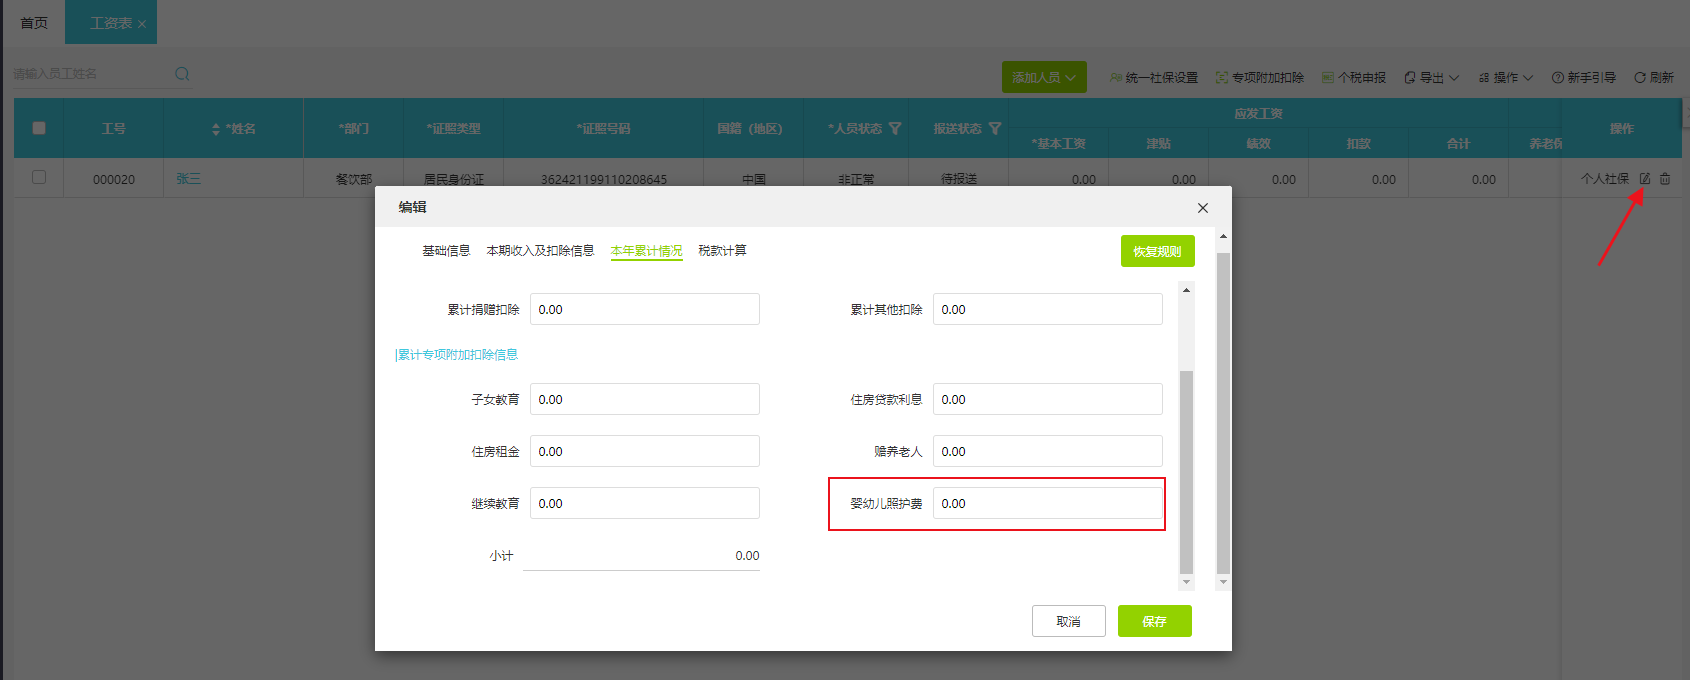Image resolution: width=1690 pixels, height=680 pixels.
Task: Click the 刷新 refresh icon in toolbar
Action: pos(1640,78)
